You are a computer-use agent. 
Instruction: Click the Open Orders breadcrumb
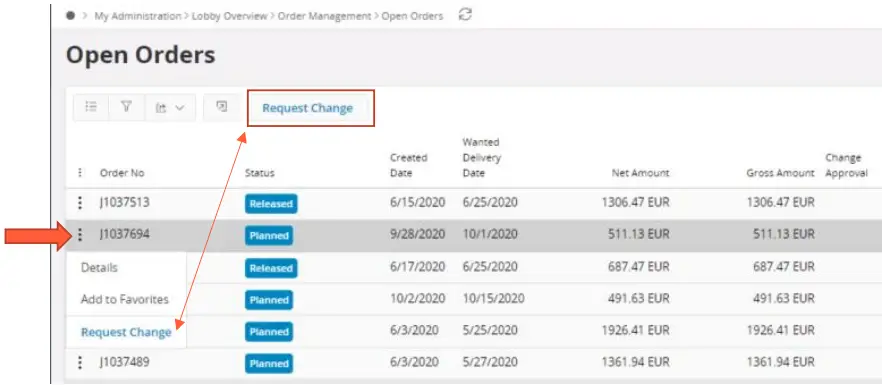412,16
